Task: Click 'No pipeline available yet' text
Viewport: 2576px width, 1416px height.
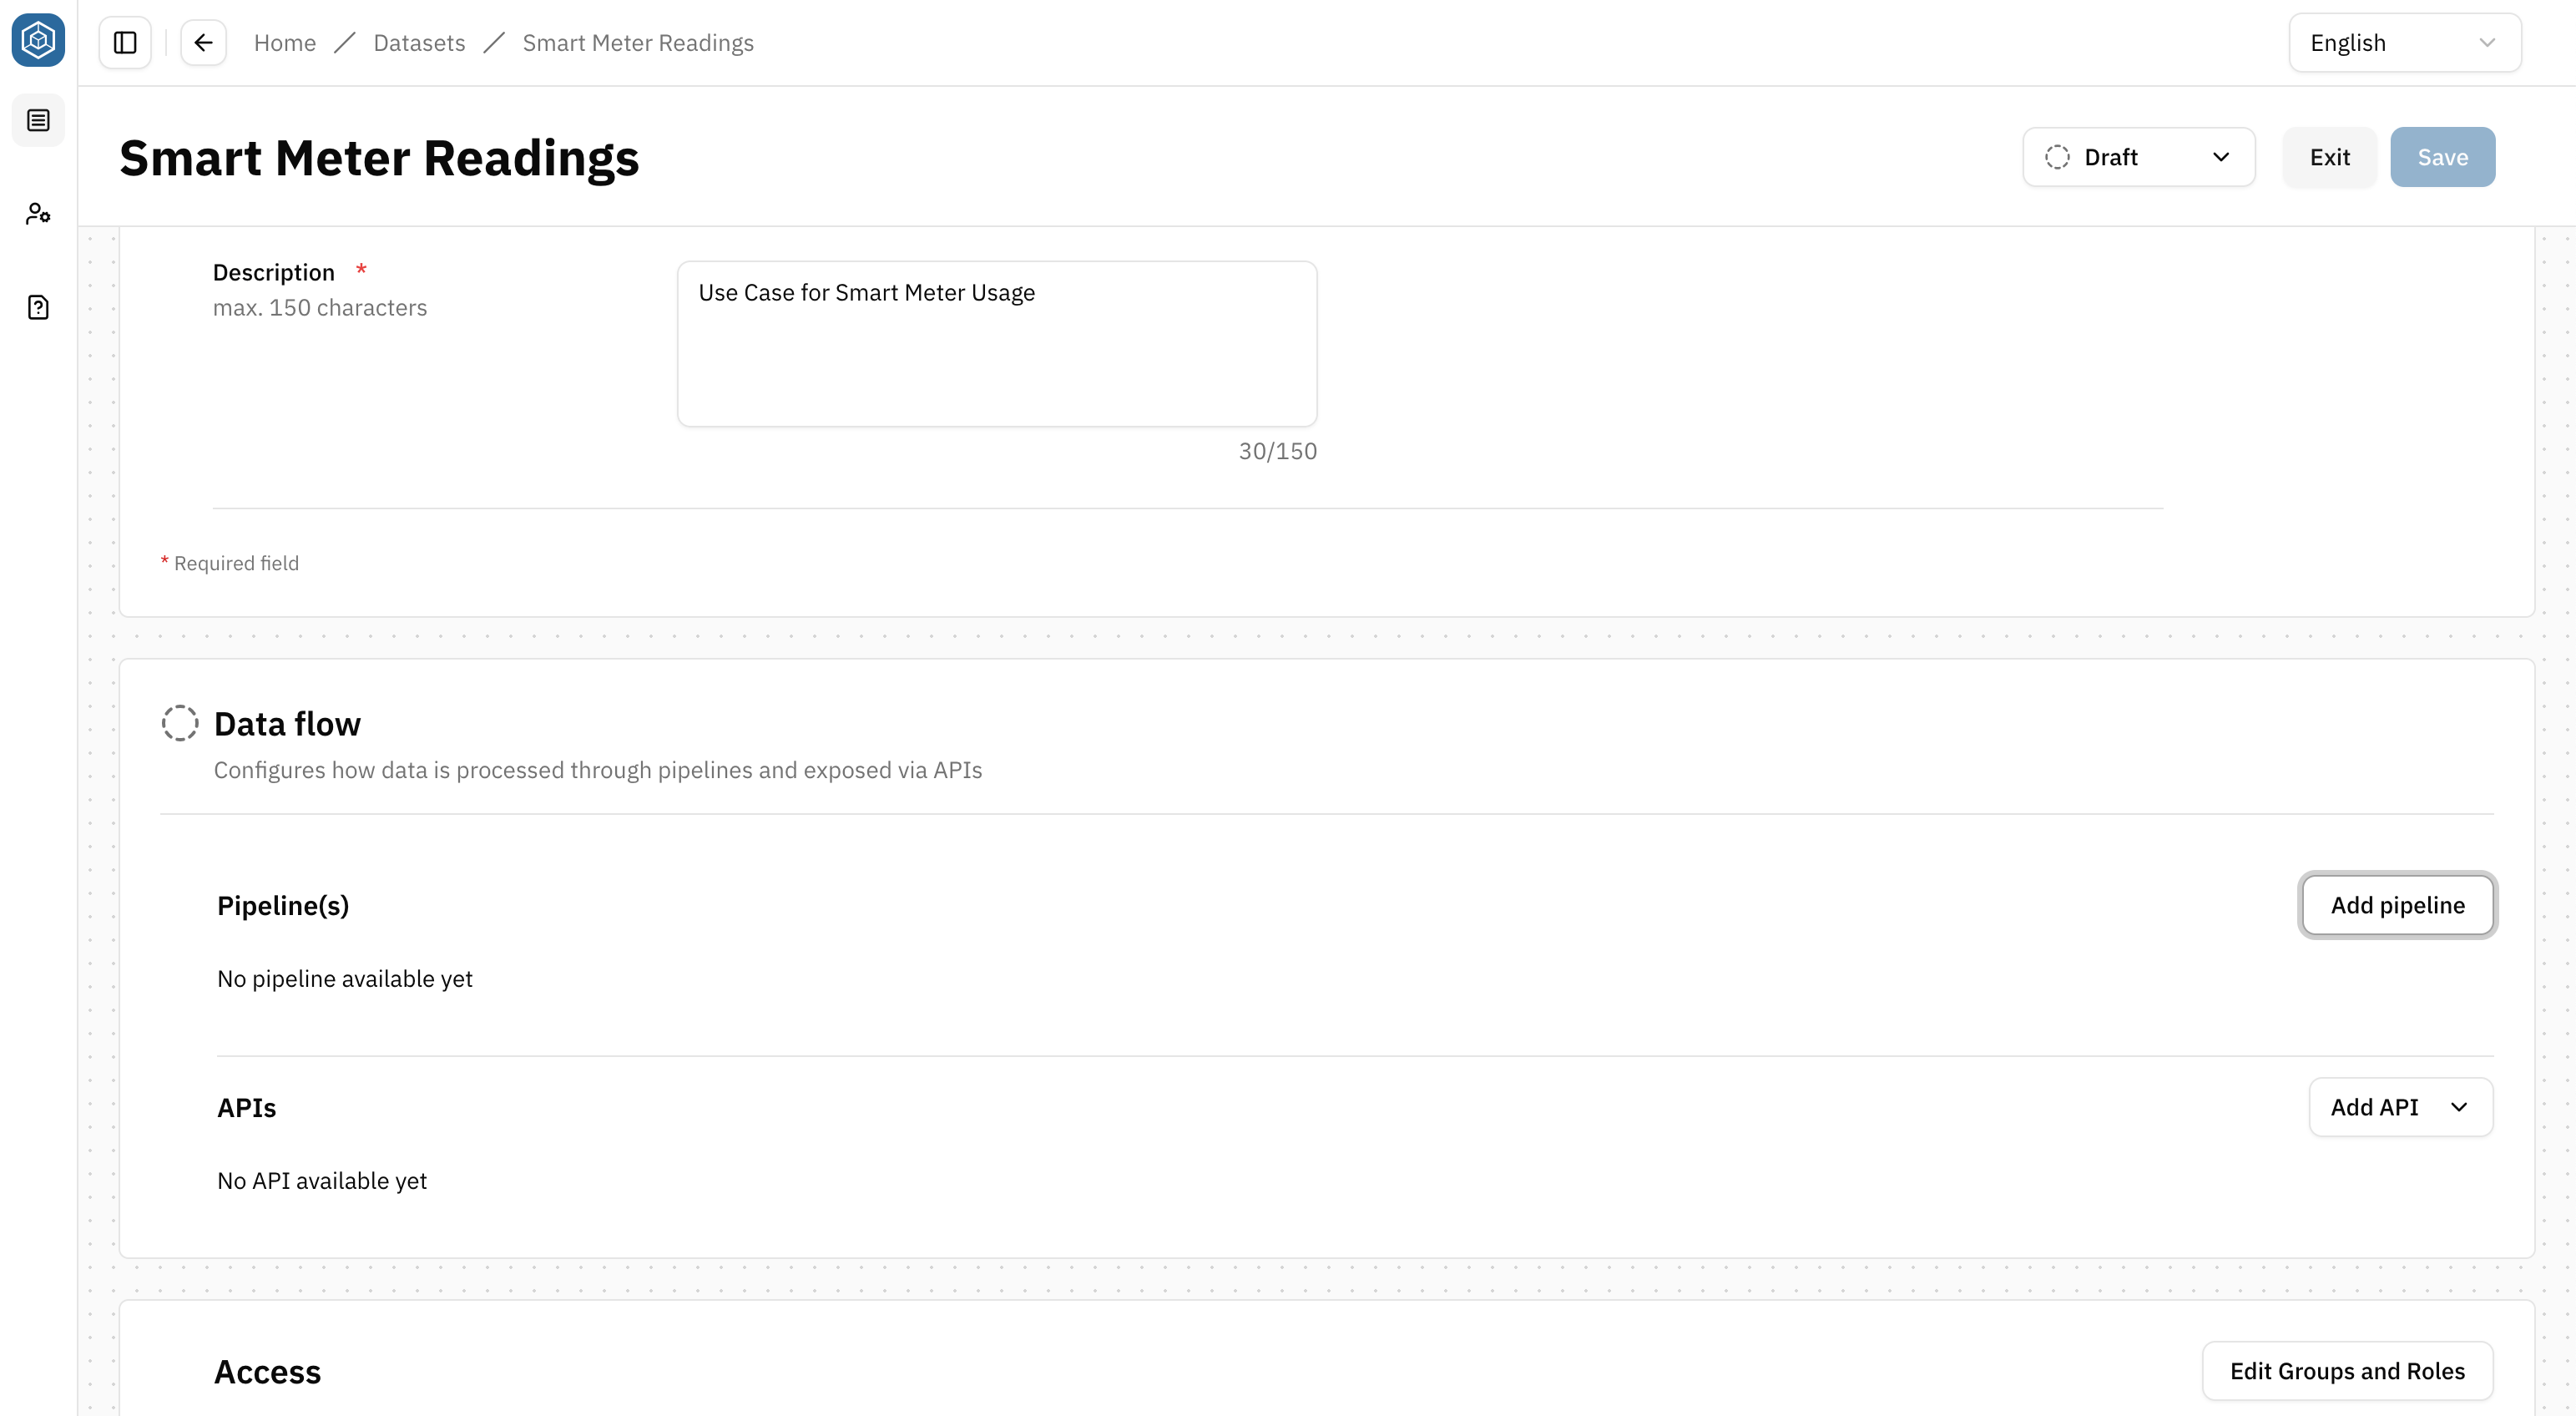Action: (345, 979)
